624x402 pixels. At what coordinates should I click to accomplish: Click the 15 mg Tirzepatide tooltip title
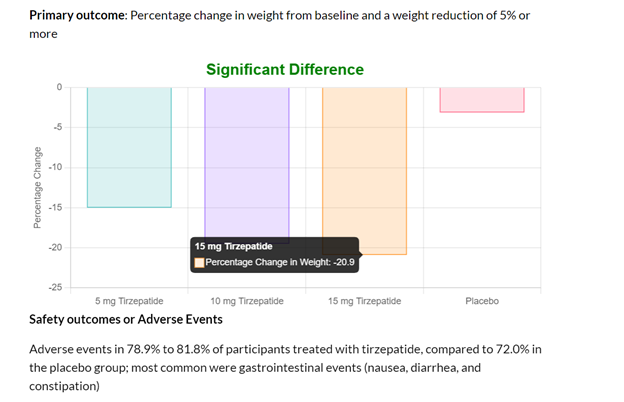[234, 246]
